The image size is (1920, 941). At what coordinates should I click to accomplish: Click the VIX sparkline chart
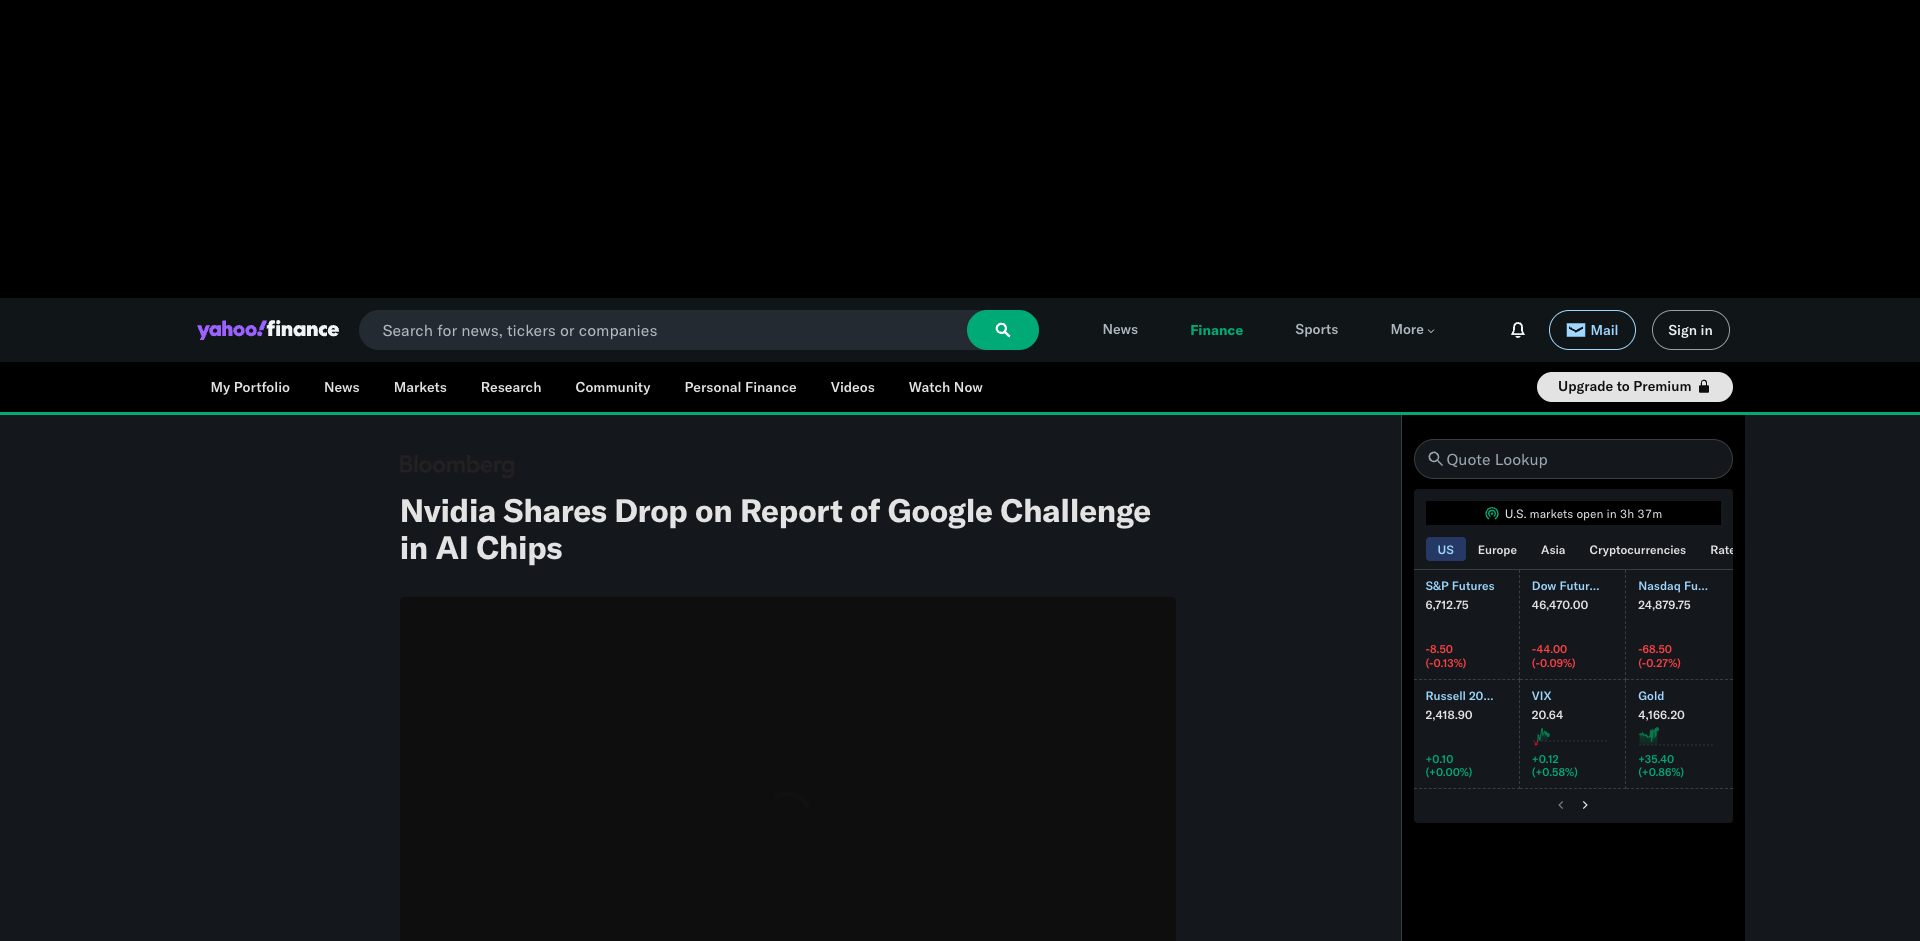click(1542, 737)
